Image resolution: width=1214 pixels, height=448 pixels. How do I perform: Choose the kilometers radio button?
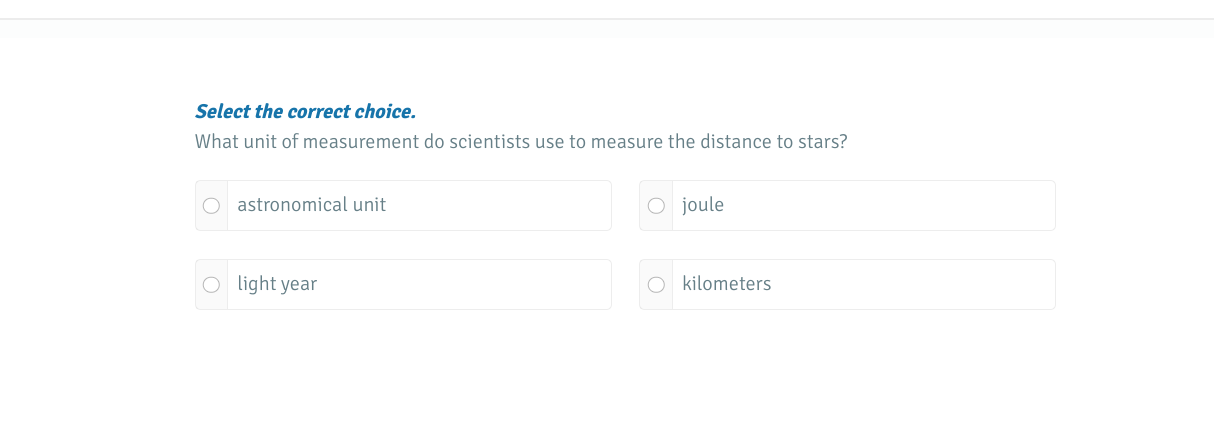point(656,285)
